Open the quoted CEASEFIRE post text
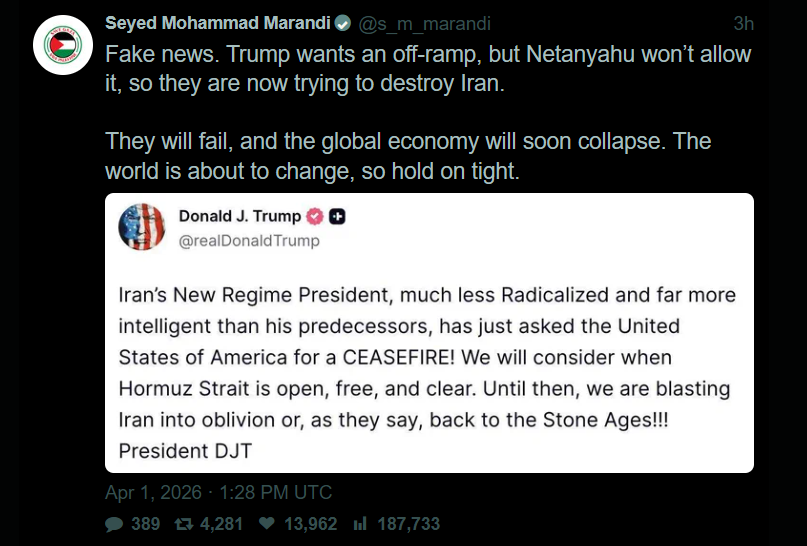The height and width of the screenshot is (546, 807). click(427, 373)
